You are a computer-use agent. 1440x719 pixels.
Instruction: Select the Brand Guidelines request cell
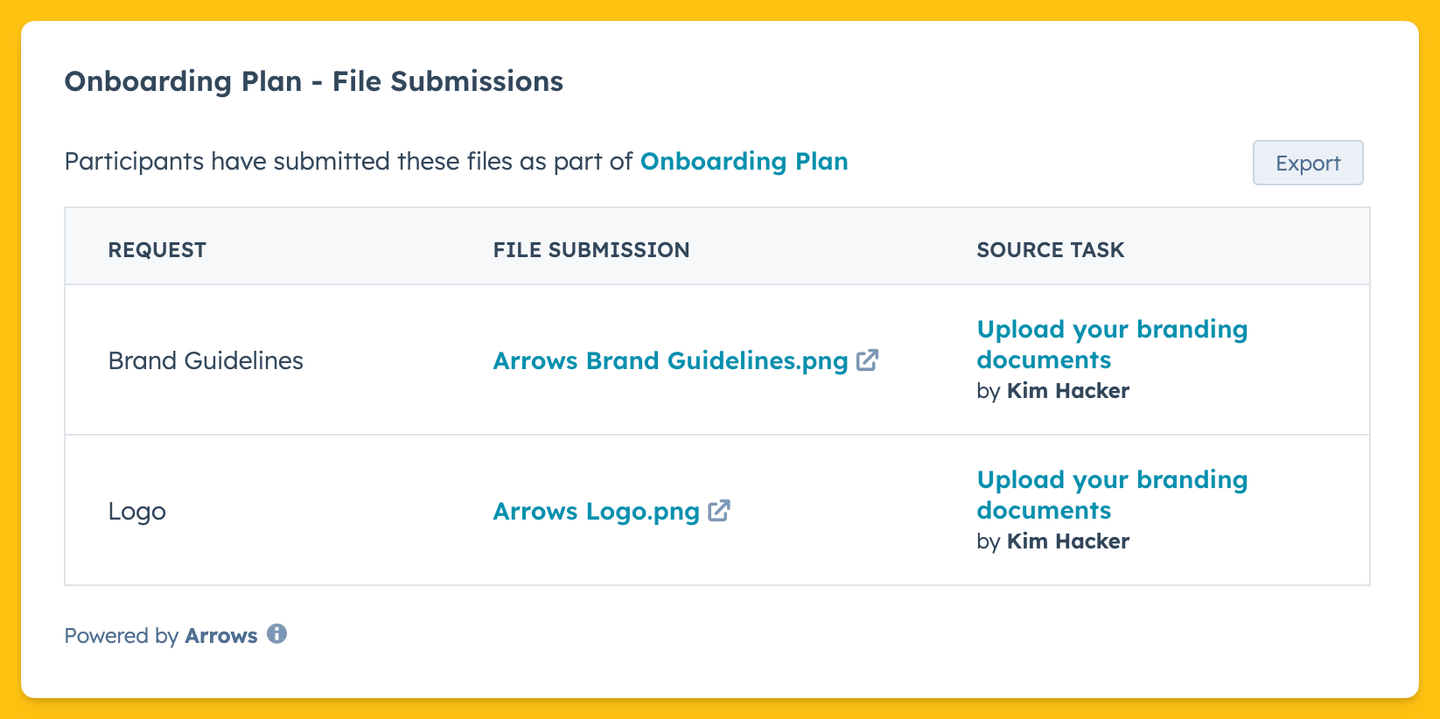[x=205, y=361]
